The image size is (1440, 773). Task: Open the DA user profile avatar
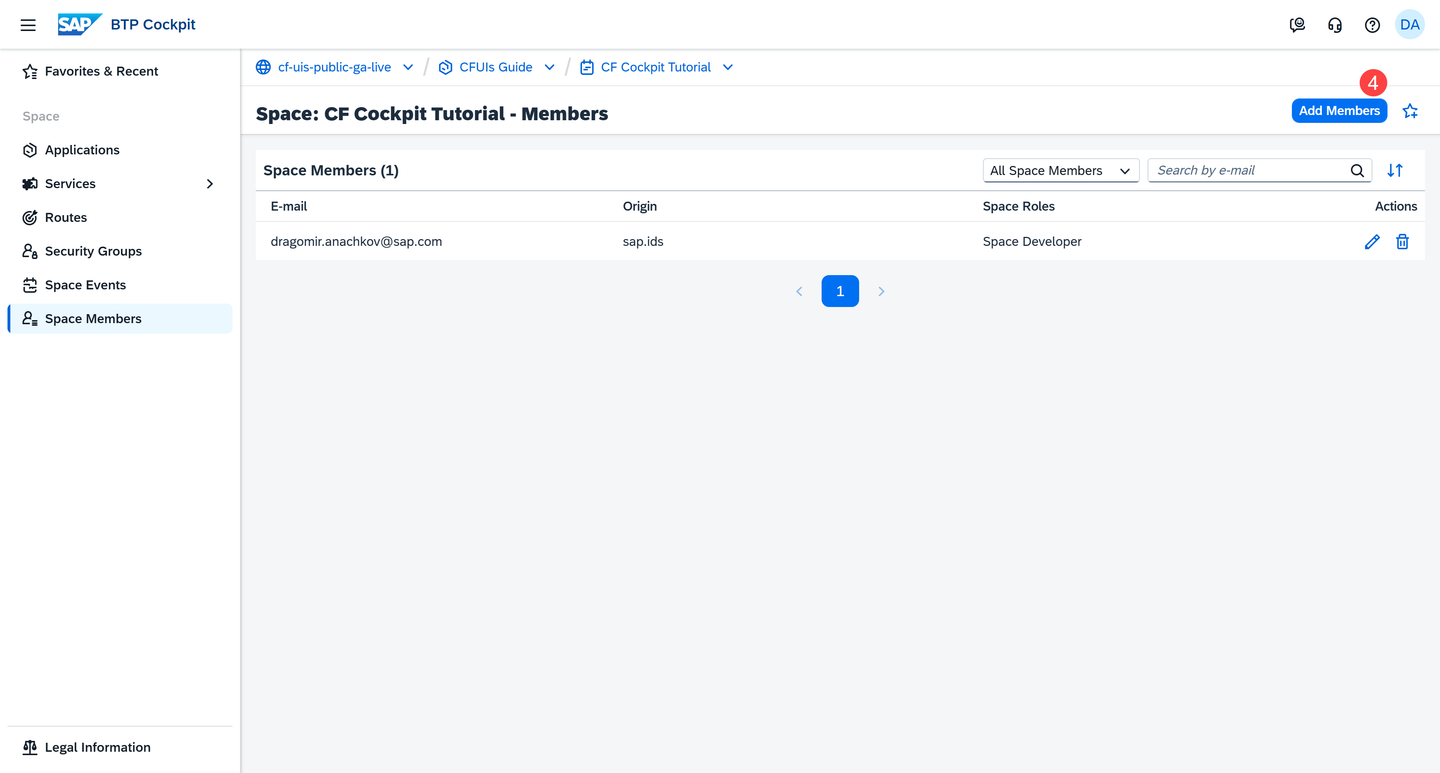tap(1410, 25)
